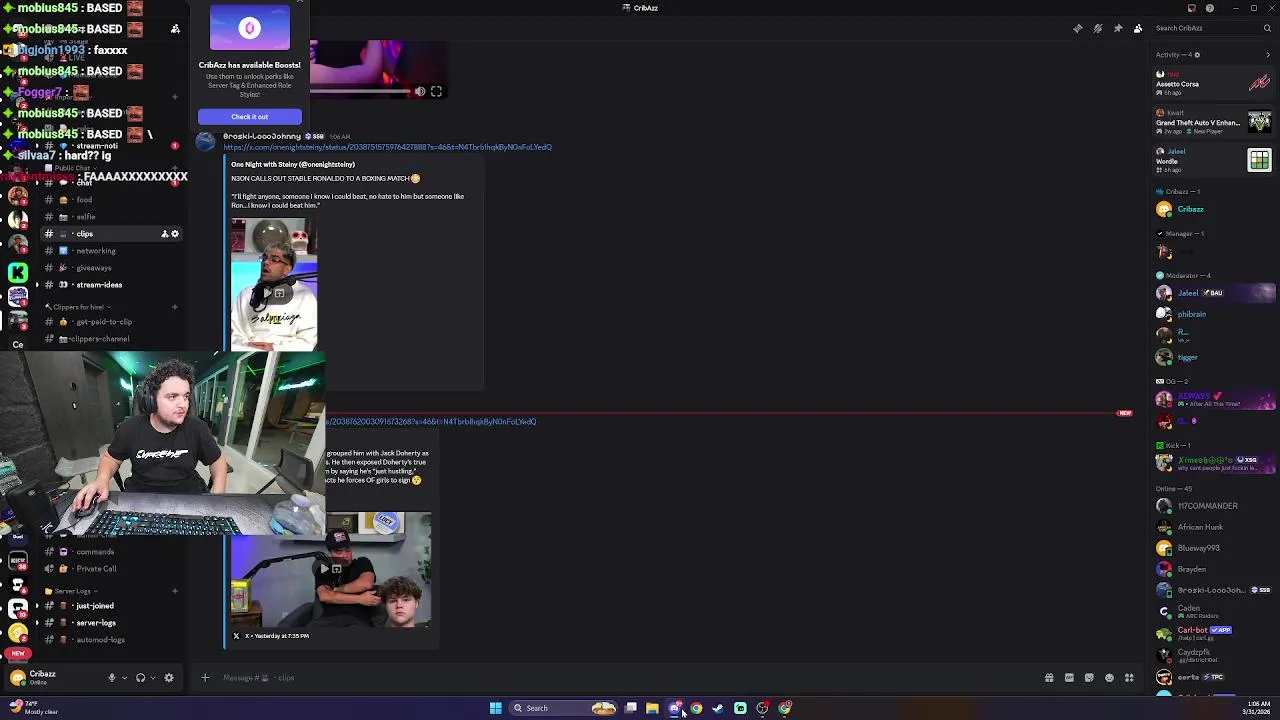
Task: Open moderator Jaleel in member list
Action: [x=1214, y=293]
